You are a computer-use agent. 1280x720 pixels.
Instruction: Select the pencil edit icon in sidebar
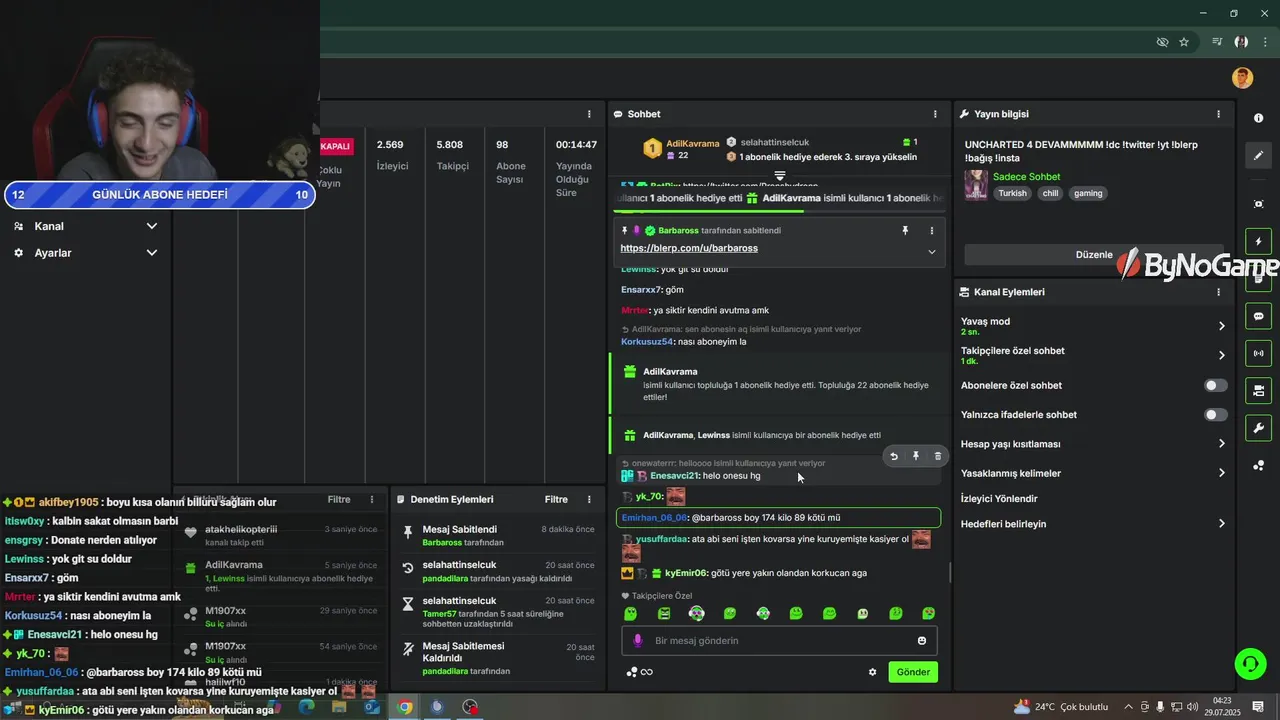tap(1258, 156)
